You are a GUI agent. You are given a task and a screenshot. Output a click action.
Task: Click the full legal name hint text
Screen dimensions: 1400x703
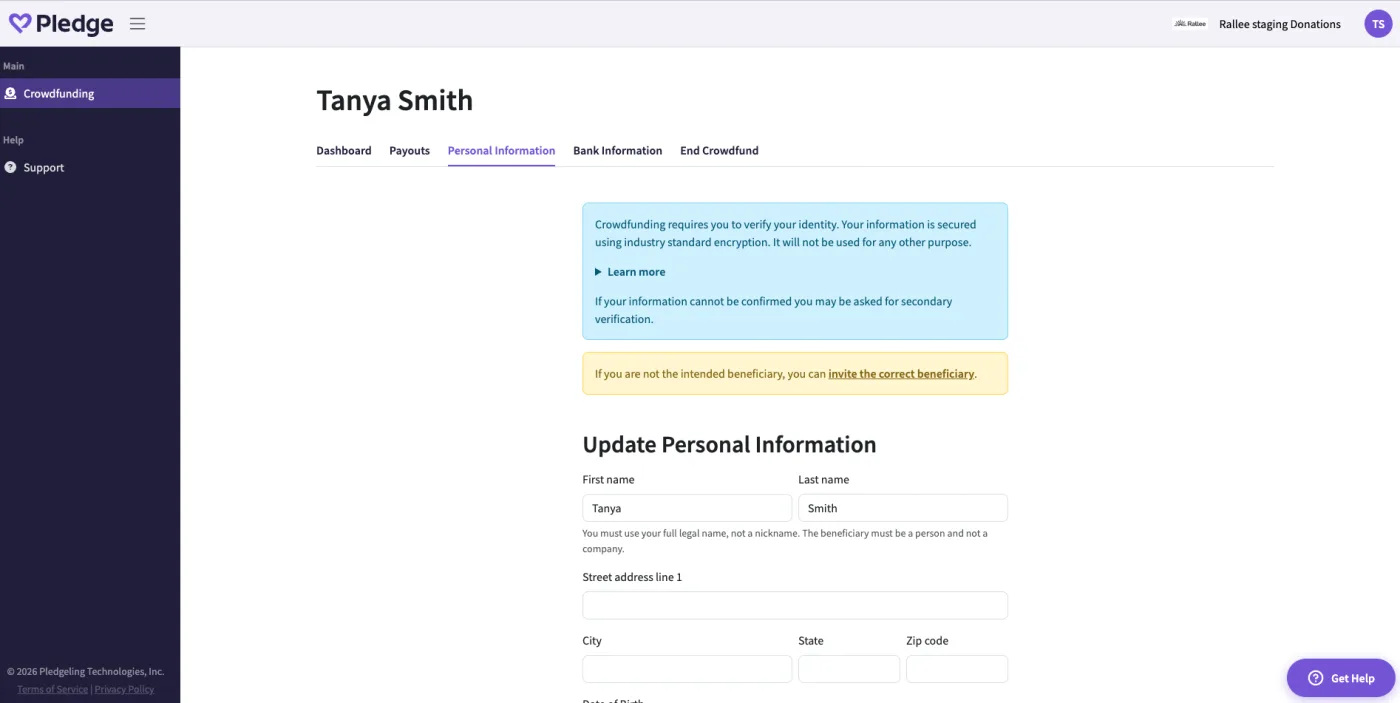tap(785, 541)
